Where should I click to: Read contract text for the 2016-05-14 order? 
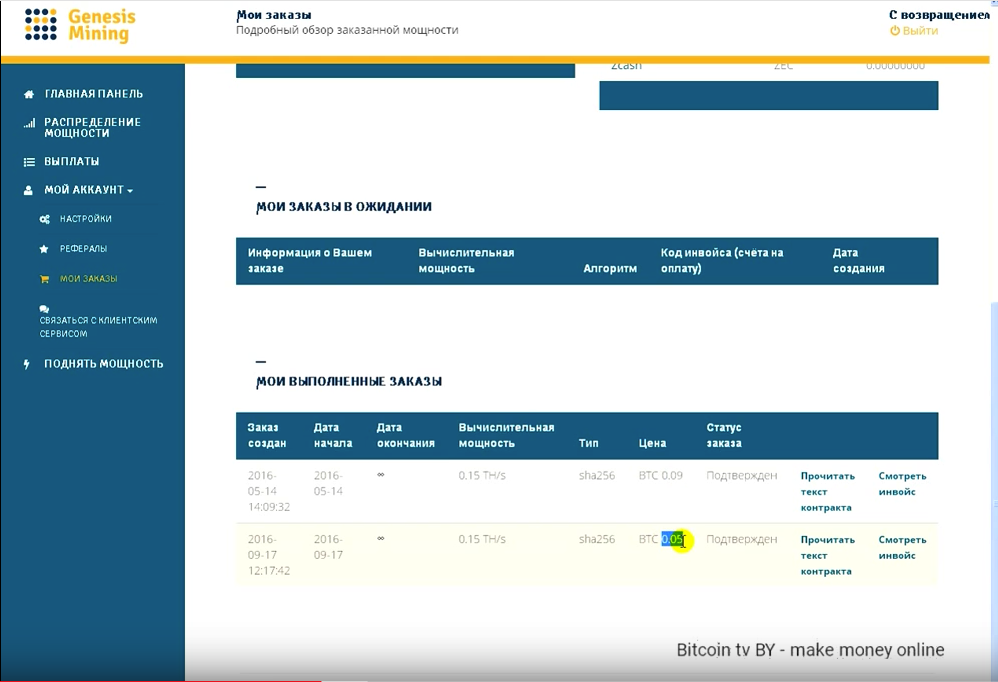coord(828,491)
